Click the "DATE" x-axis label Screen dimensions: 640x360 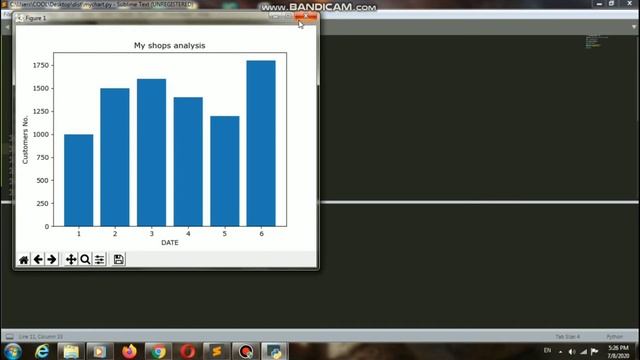(170, 242)
